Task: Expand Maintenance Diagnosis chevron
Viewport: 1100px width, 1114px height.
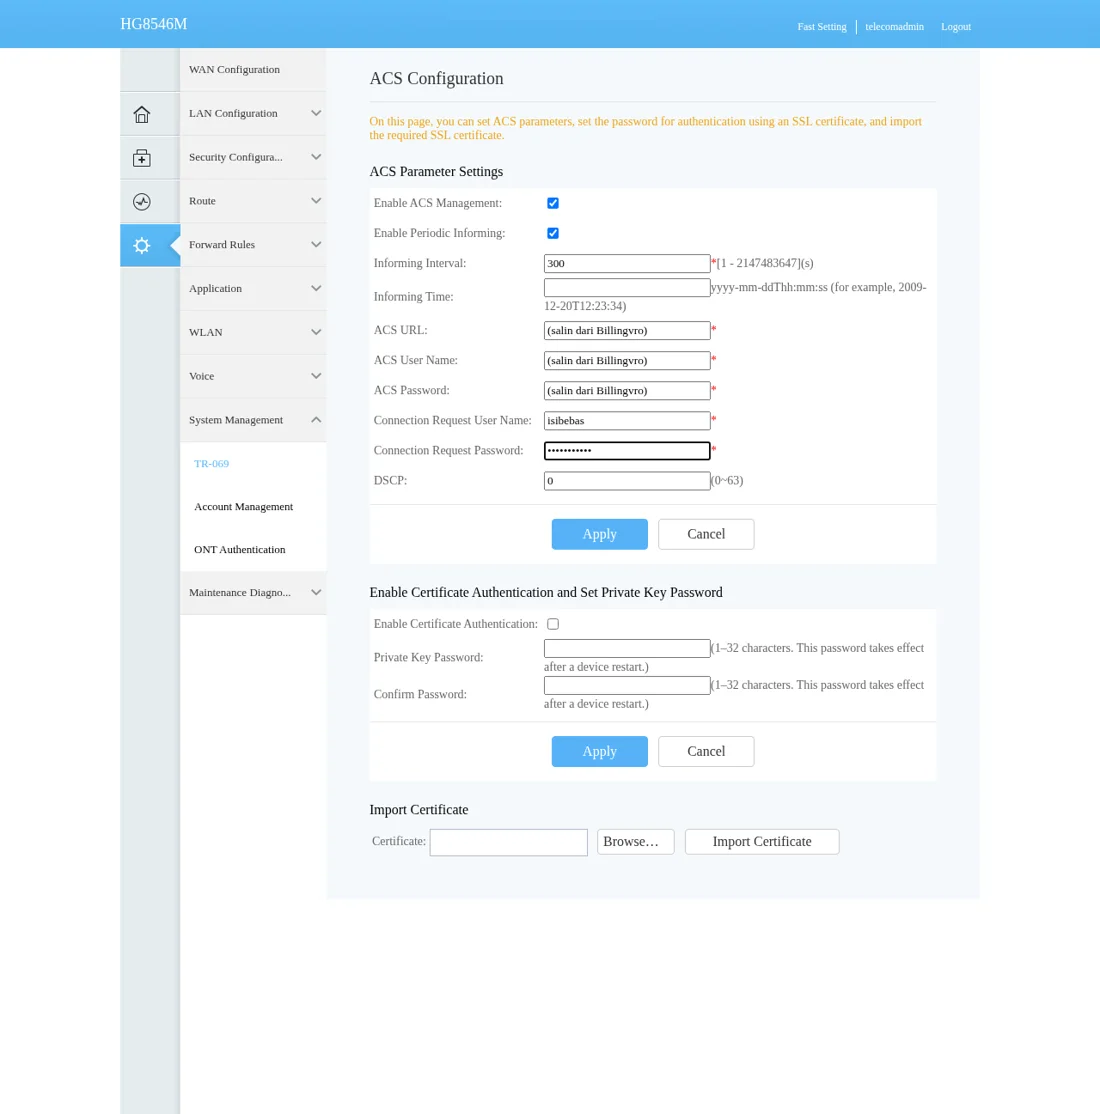Action: tap(316, 593)
